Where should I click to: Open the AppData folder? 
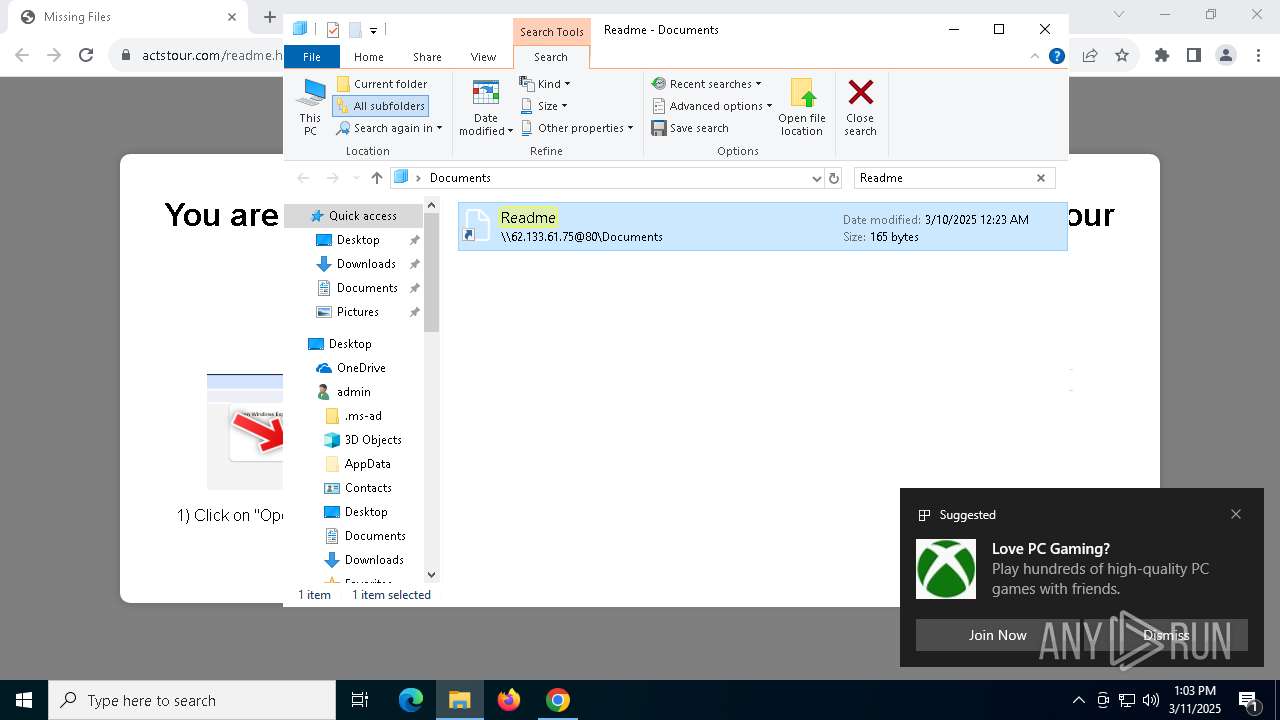[x=367, y=464]
